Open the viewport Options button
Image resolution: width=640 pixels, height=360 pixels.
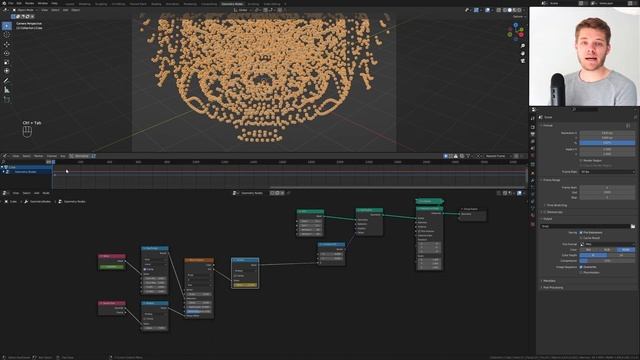point(518,16)
